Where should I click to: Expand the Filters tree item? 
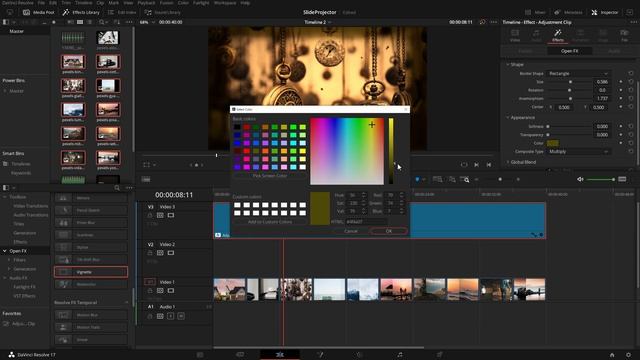9,260
